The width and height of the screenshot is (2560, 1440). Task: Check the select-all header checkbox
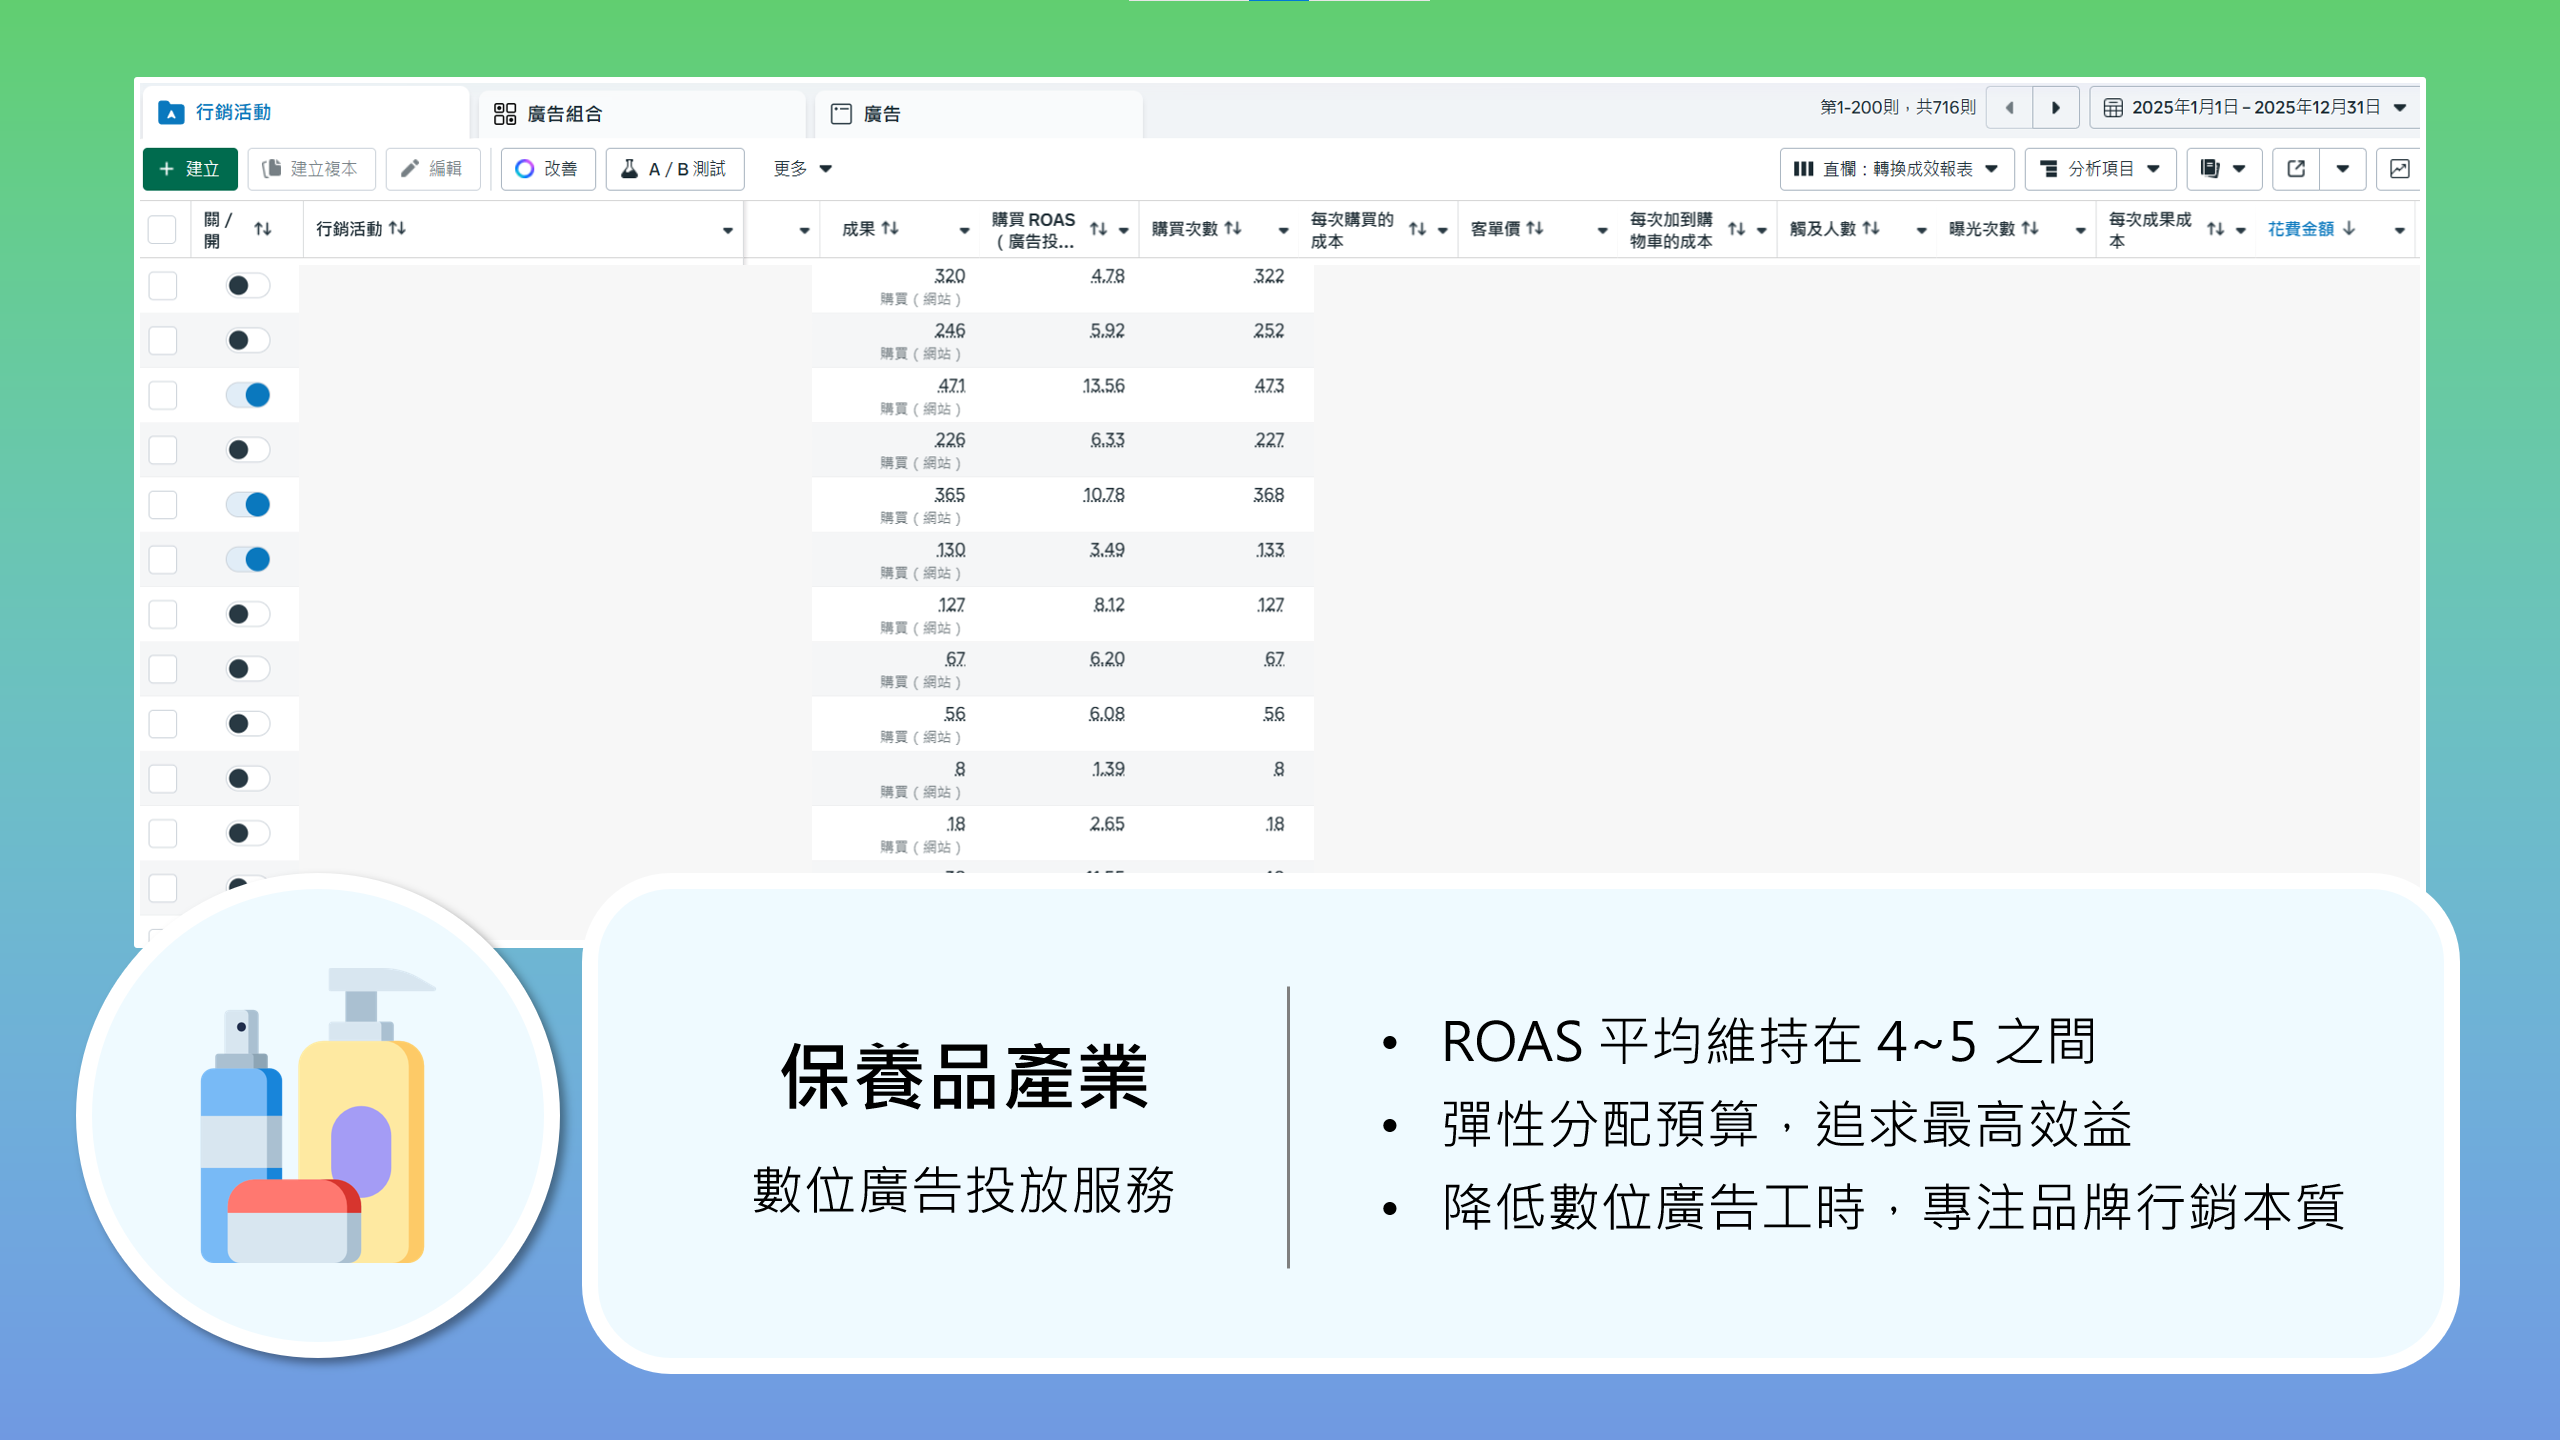click(x=162, y=229)
